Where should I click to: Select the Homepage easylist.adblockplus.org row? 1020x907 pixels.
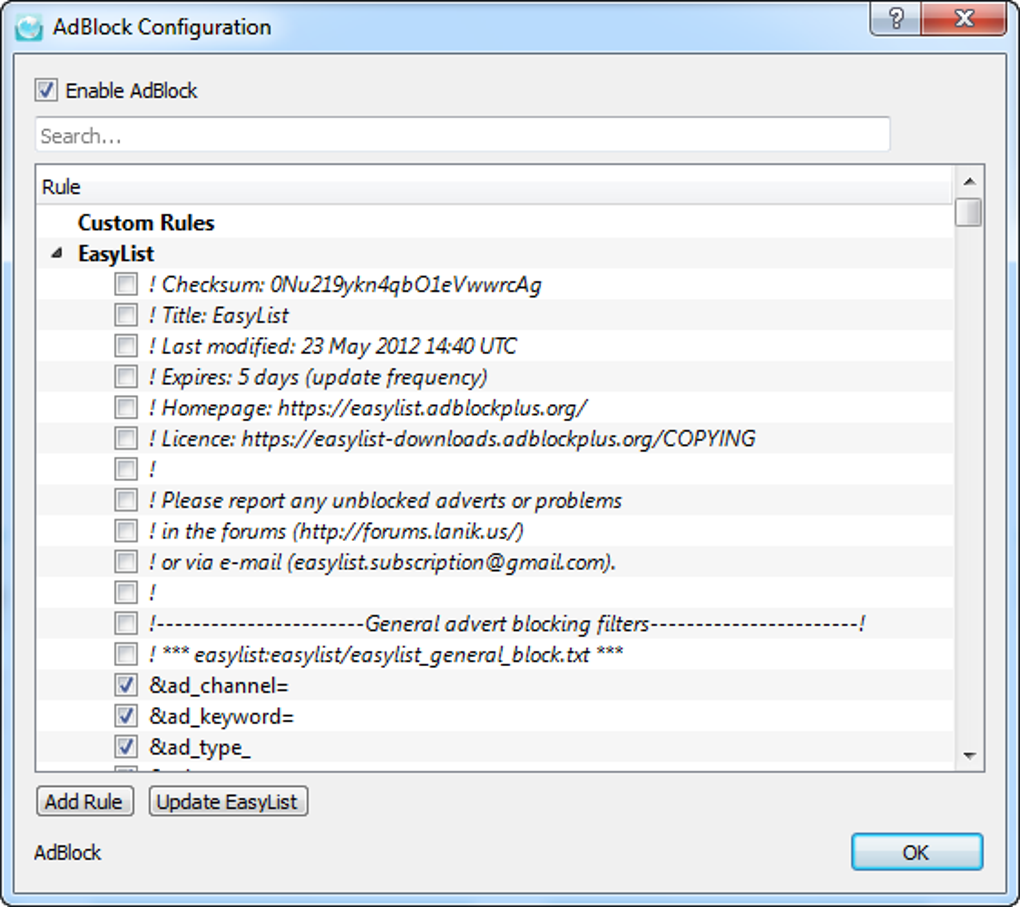tap(368, 408)
